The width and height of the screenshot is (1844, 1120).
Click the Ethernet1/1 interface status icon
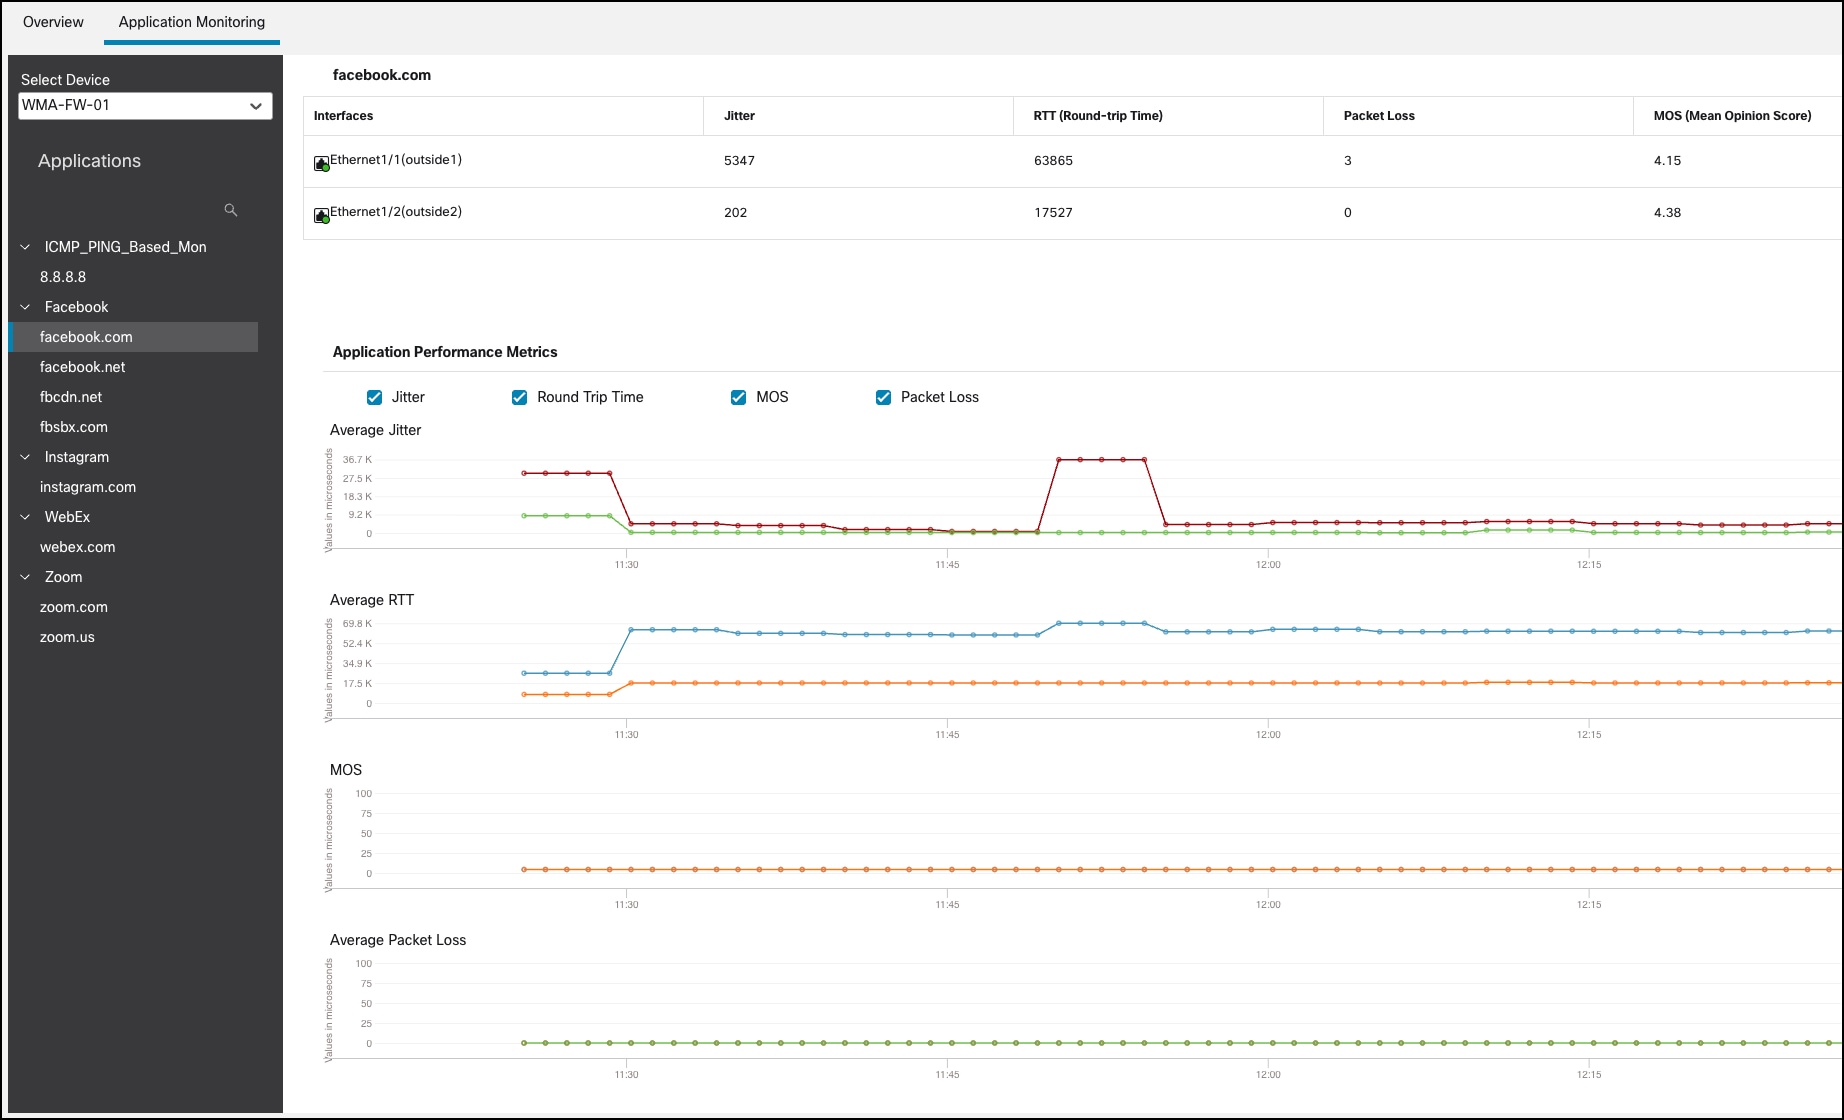(x=322, y=164)
